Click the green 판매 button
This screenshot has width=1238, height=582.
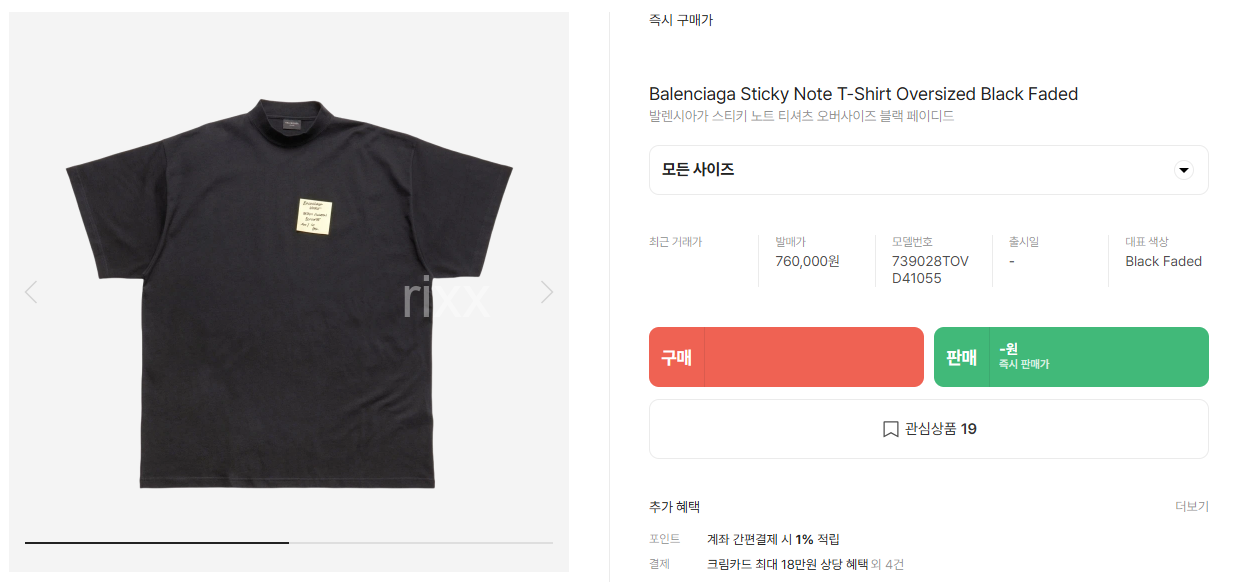pos(1071,357)
